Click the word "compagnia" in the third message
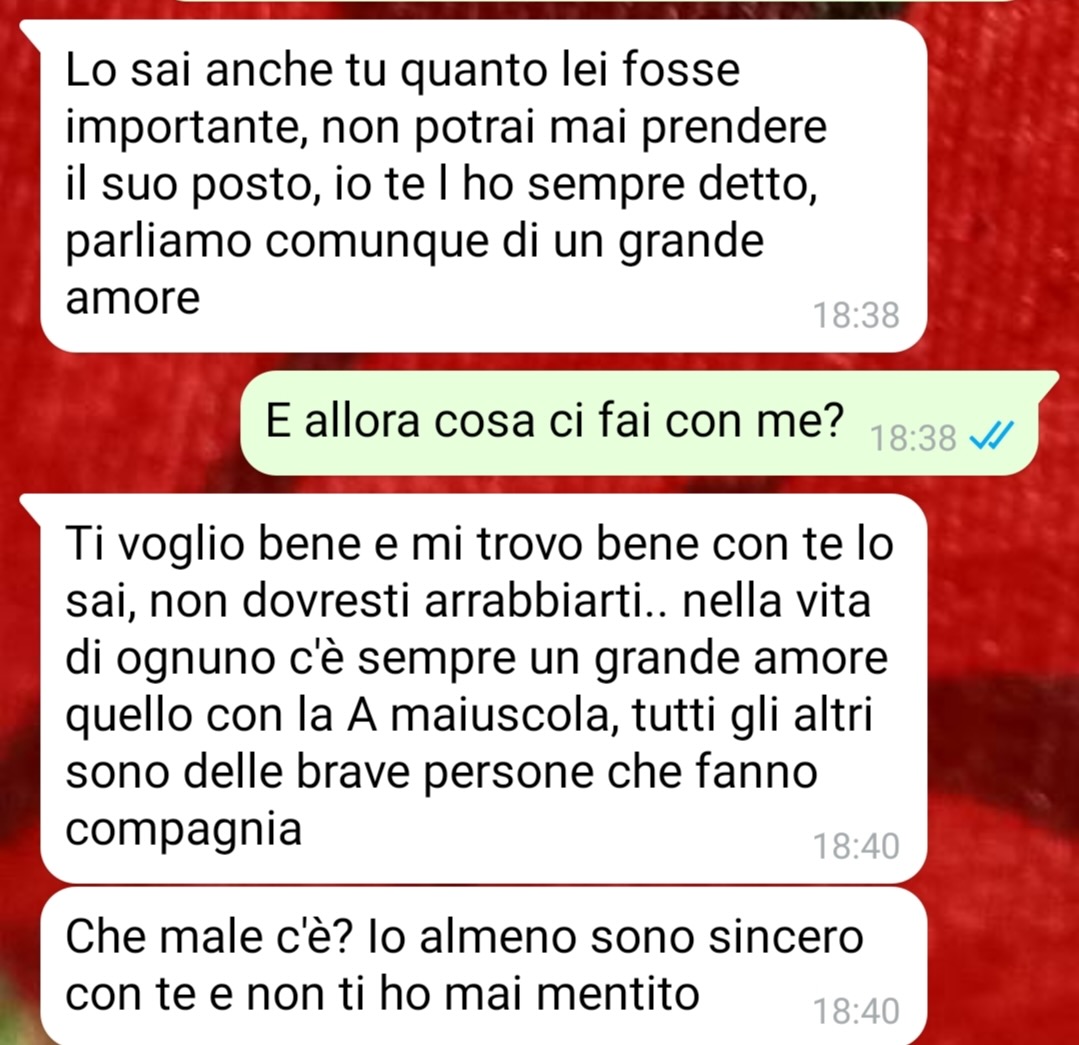The height and width of the screenshot is (1045, 1079). click(x=184, y=831)
